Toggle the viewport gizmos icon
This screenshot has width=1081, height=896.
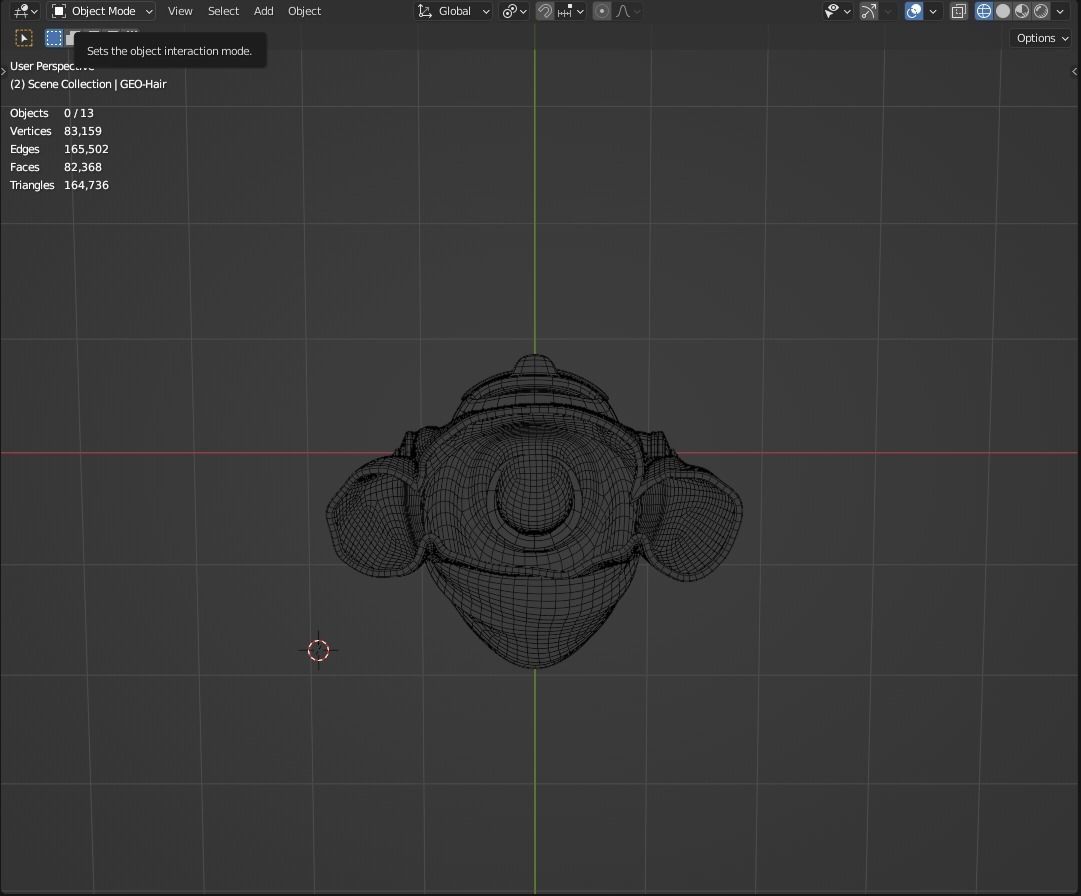tap(869, 11)
